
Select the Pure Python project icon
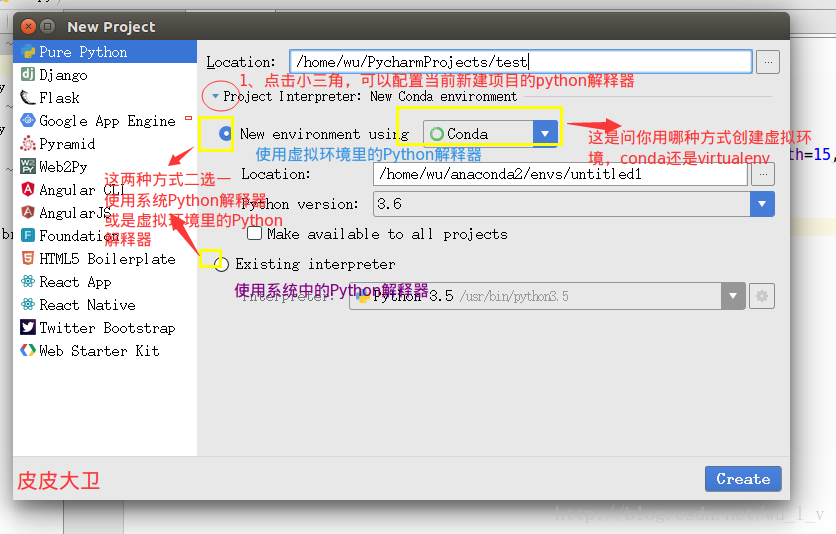28,52
